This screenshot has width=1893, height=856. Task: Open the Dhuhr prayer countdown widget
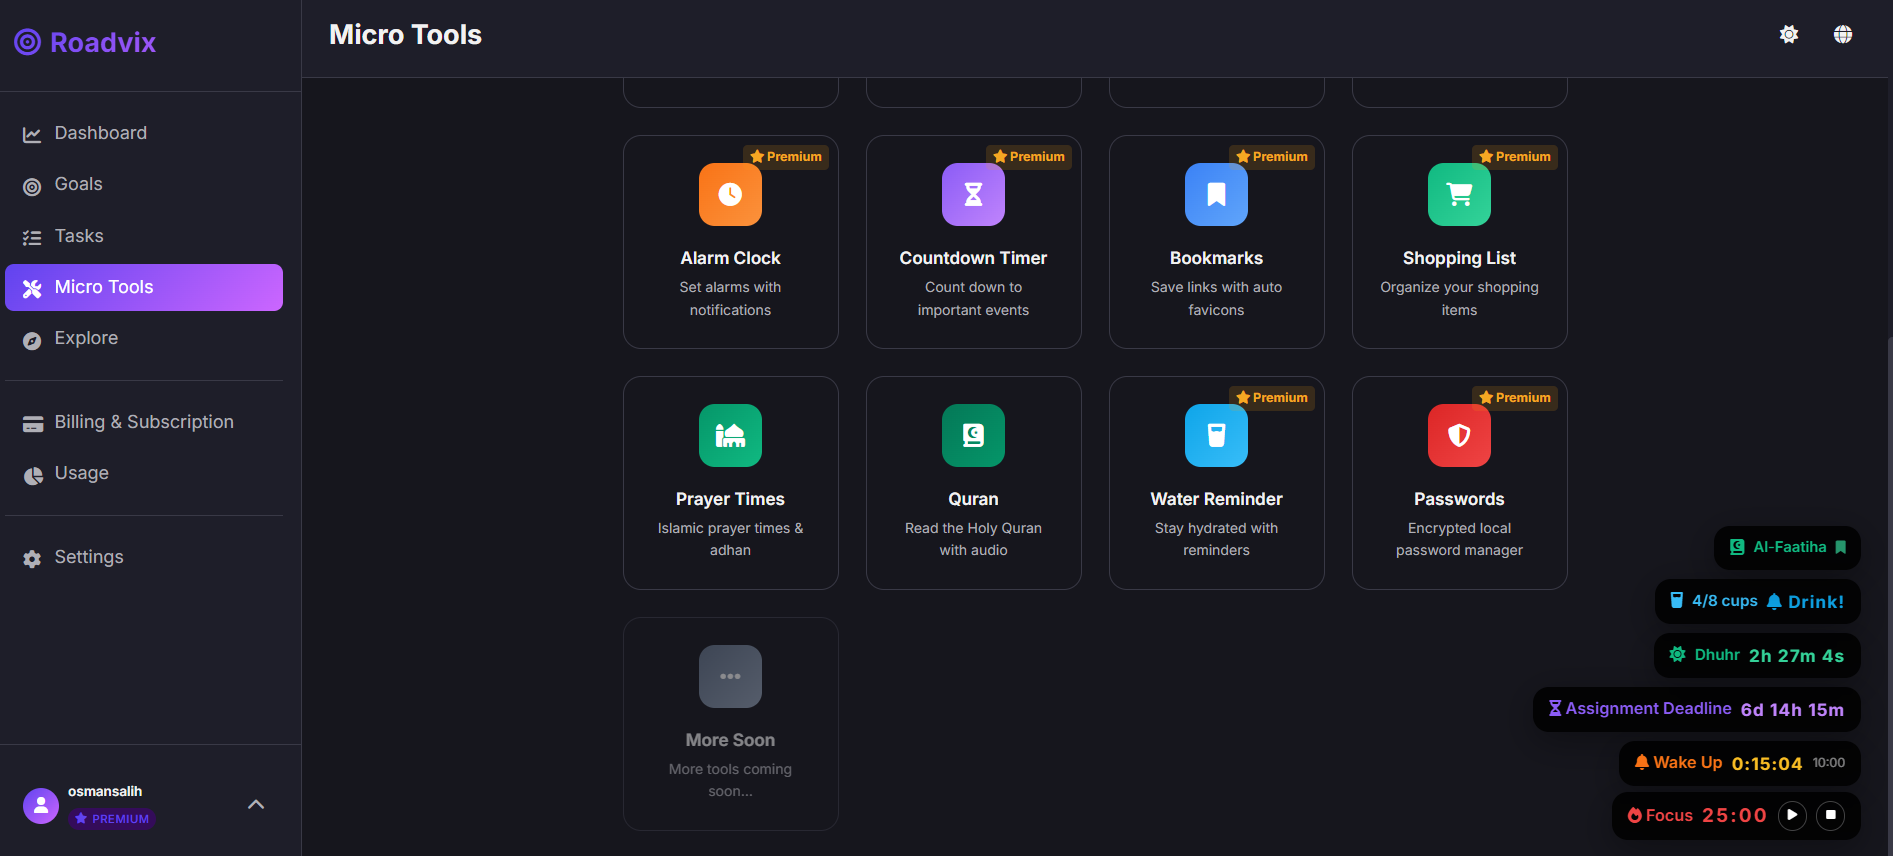pos(1757,655)
